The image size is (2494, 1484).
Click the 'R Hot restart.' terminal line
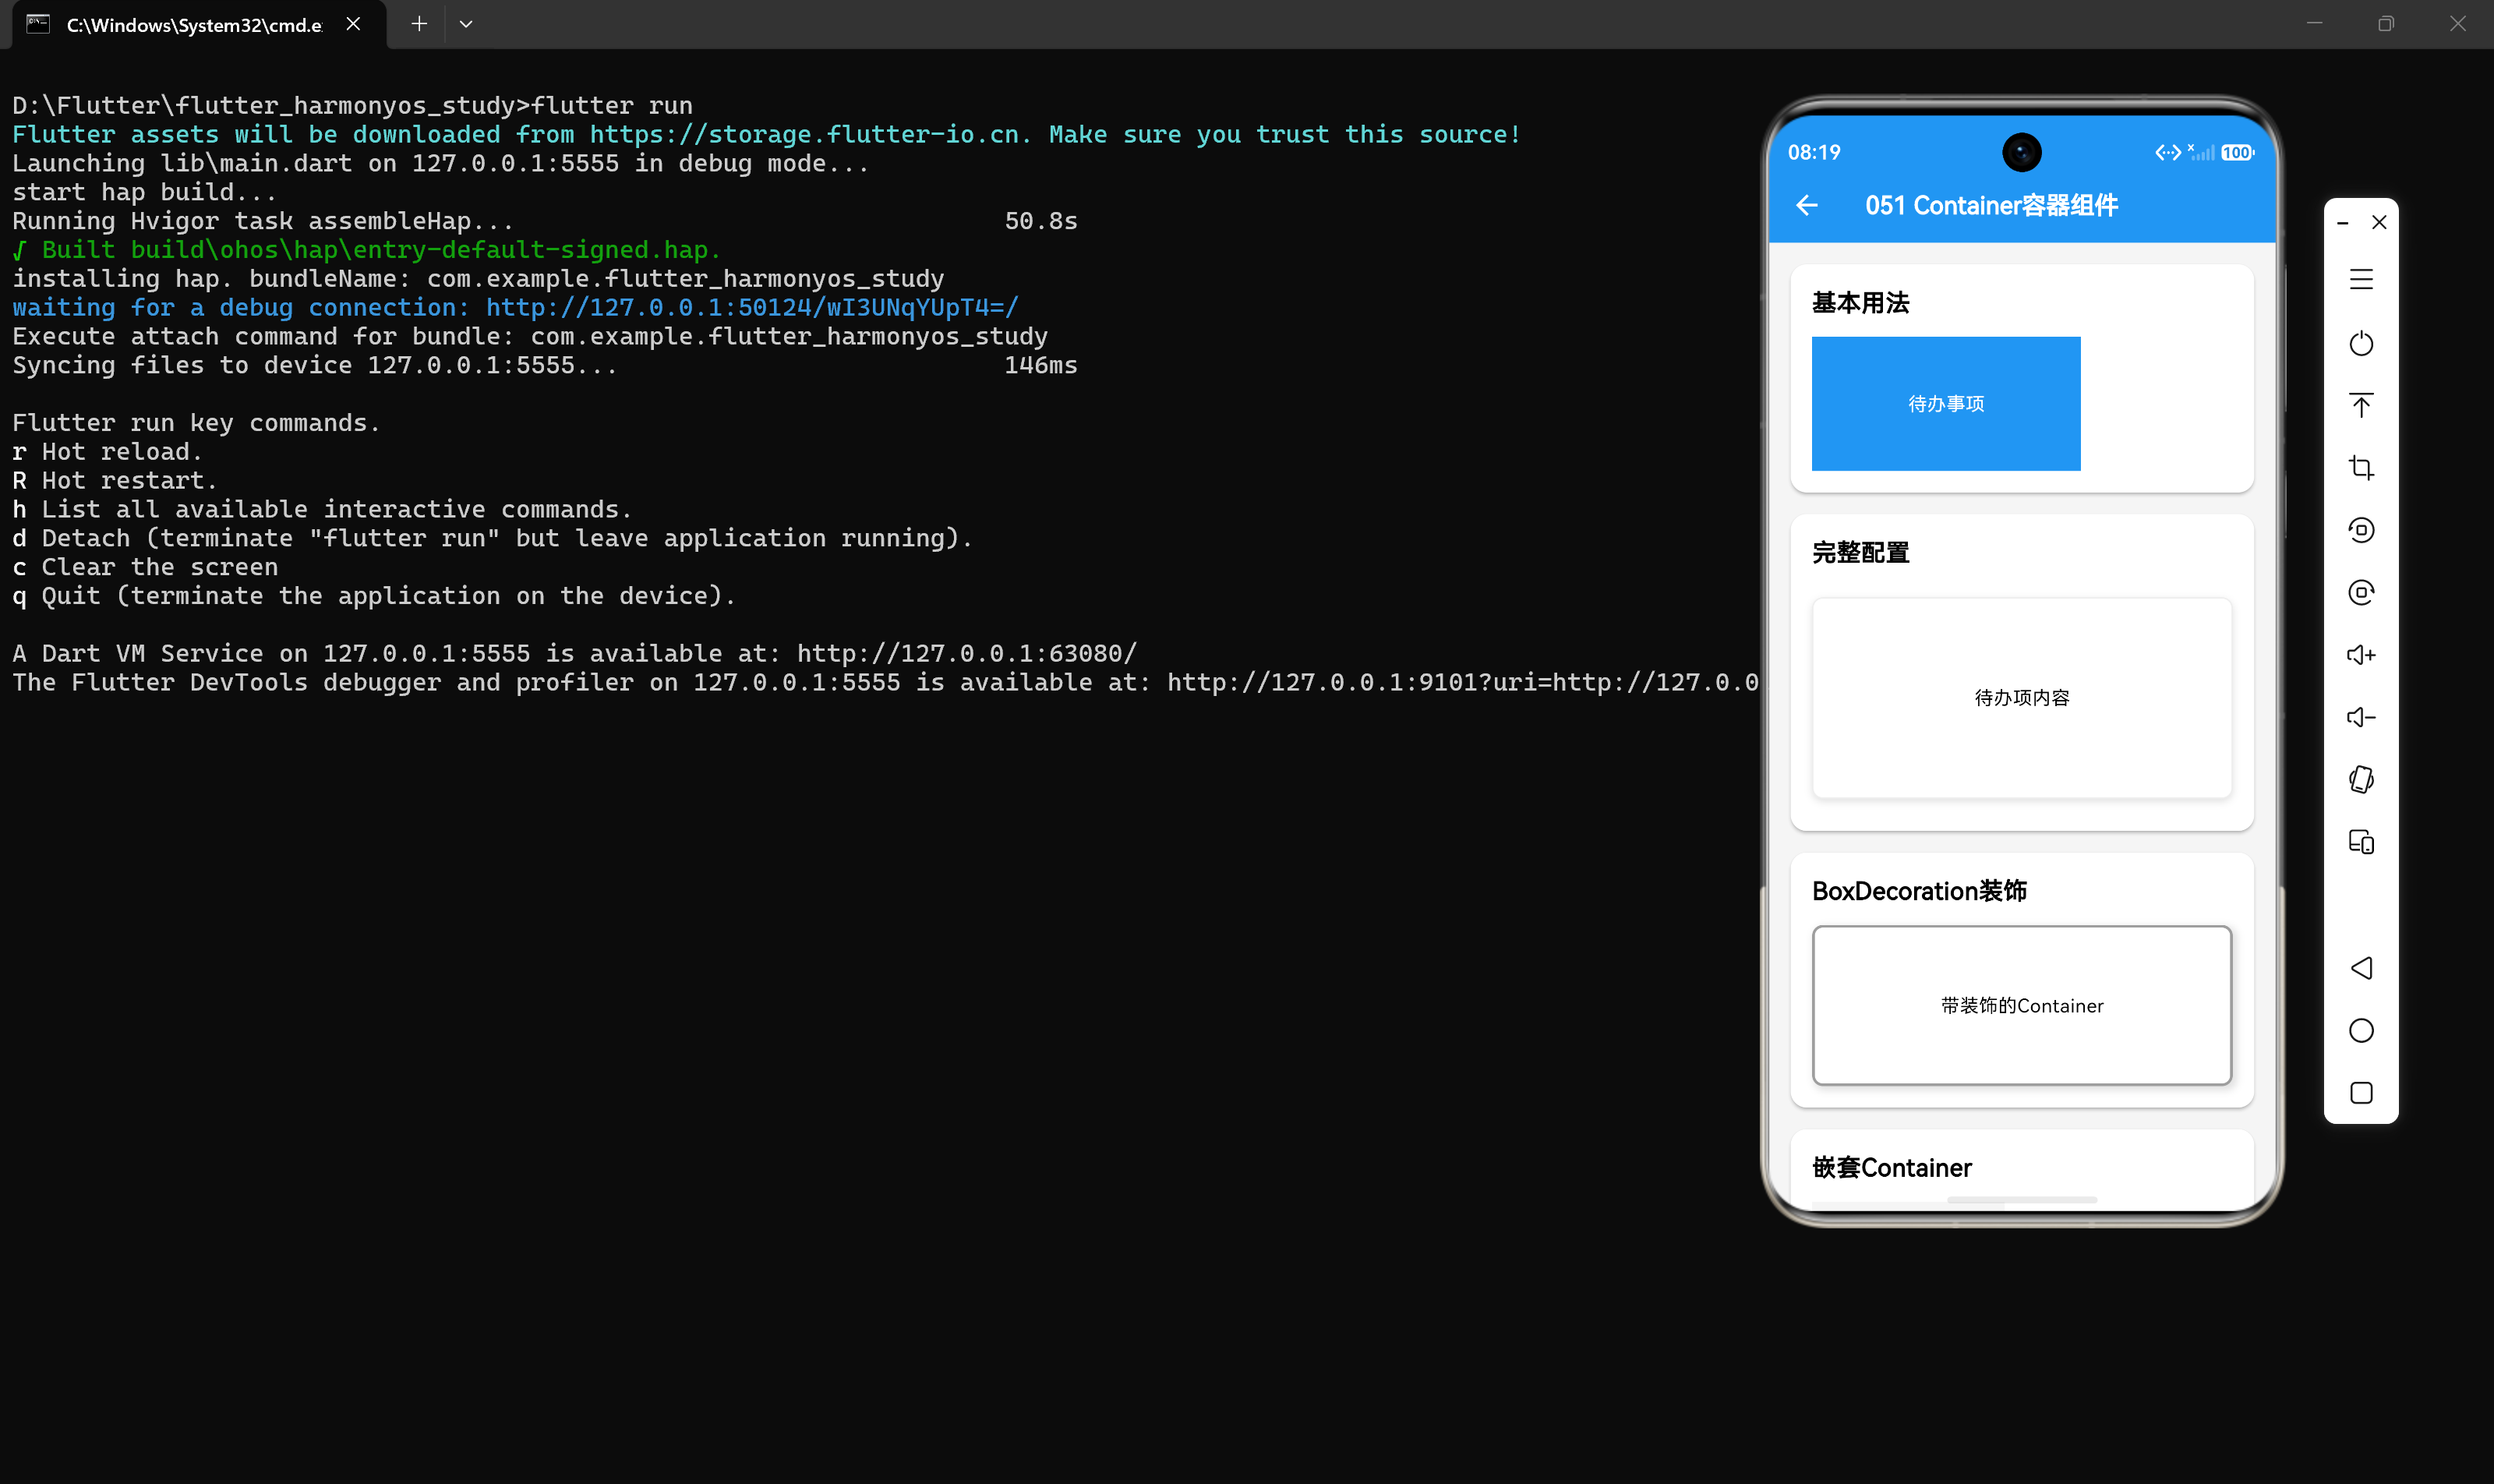pos(115,480)
